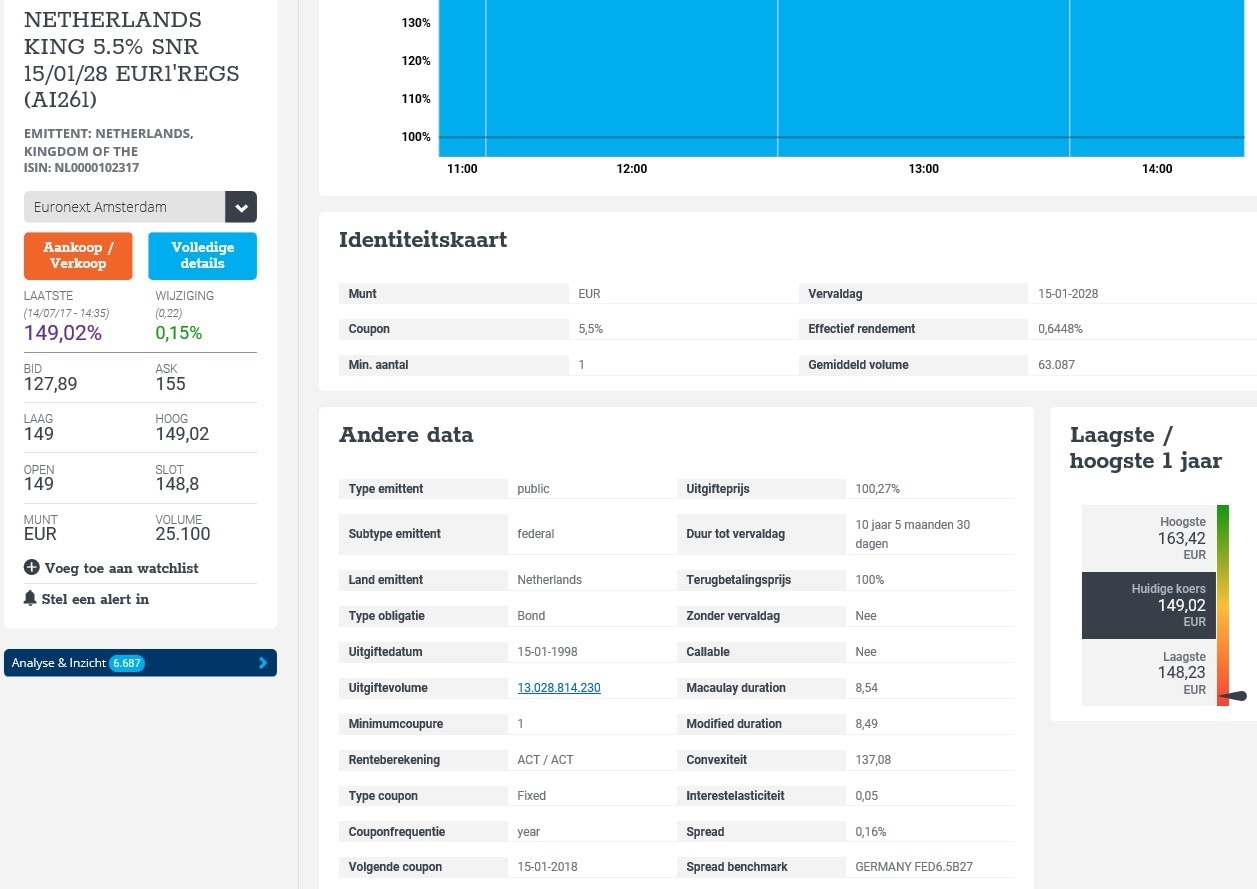Click the change value 0,15%
1257x889 pixels.
coord(179,333)
